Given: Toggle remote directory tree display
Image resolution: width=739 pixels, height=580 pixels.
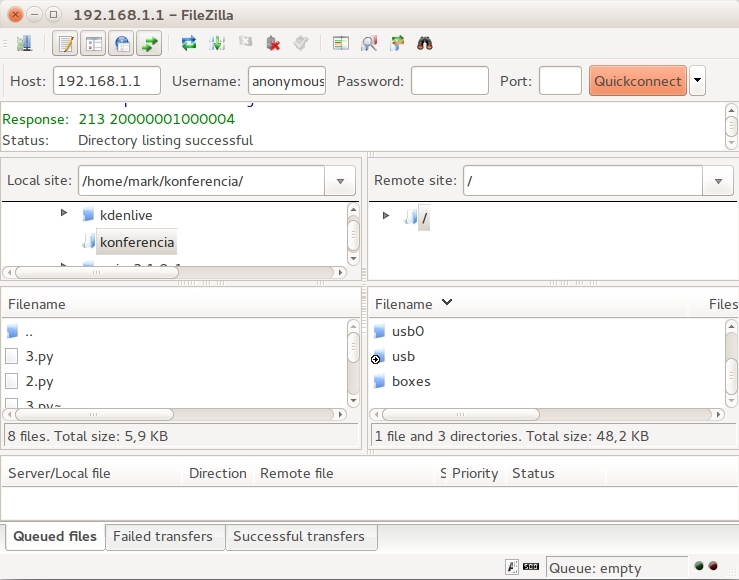Looking at the screenshot, I should (121, 44).
